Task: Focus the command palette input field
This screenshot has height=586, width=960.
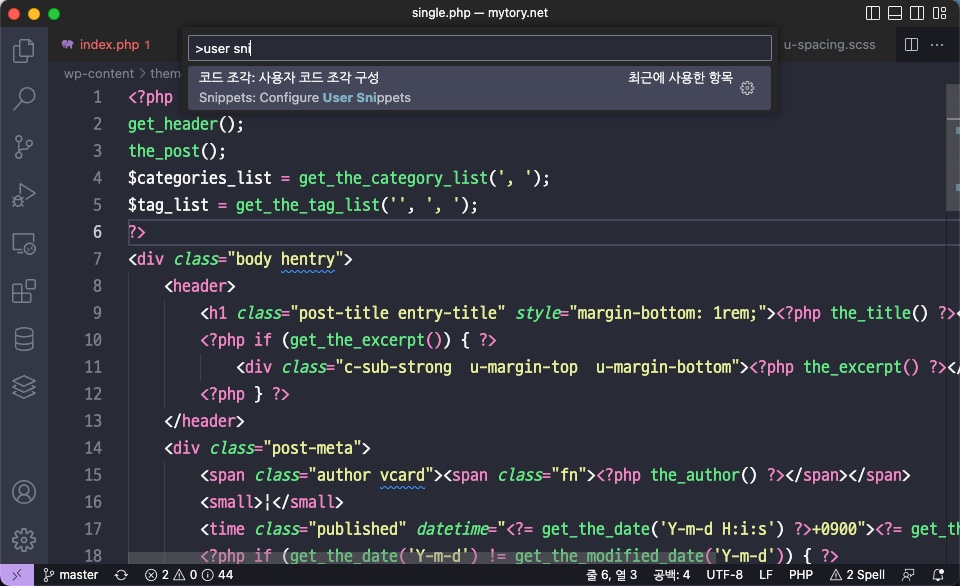Action: click(x=479, y=48)
